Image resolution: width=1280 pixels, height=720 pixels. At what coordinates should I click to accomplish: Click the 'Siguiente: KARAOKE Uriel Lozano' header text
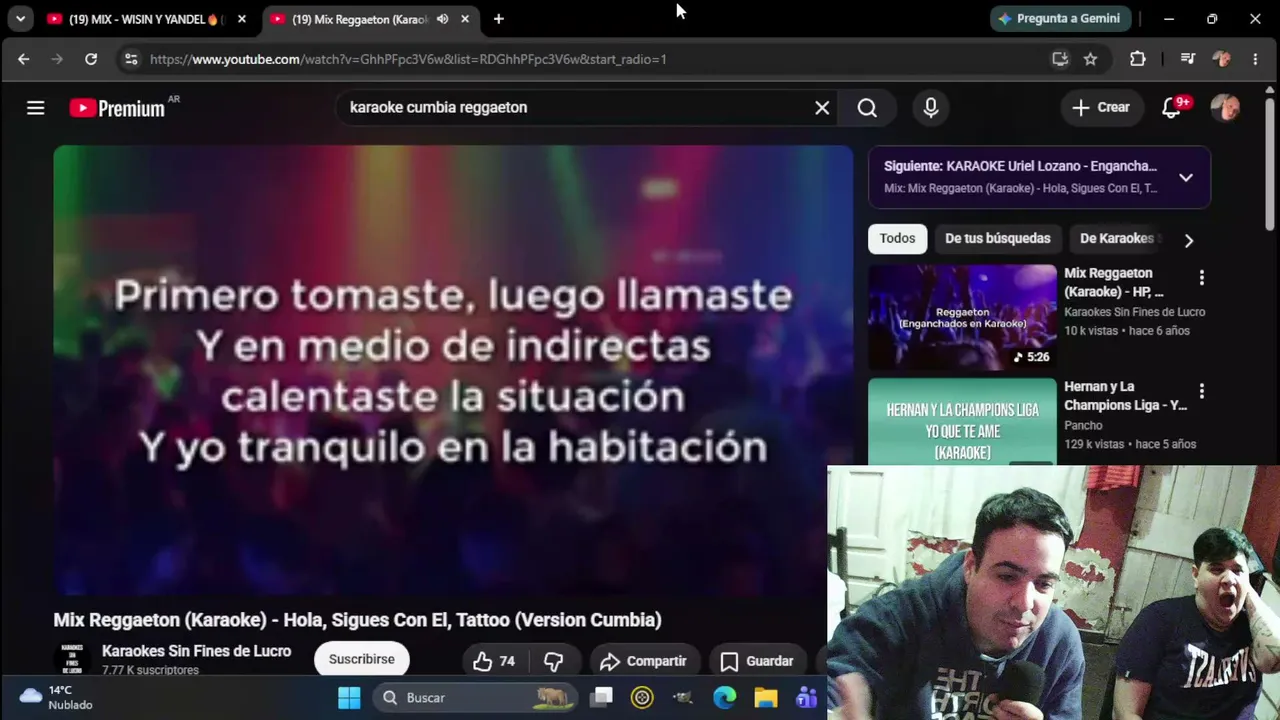[x=1020, y=166]
